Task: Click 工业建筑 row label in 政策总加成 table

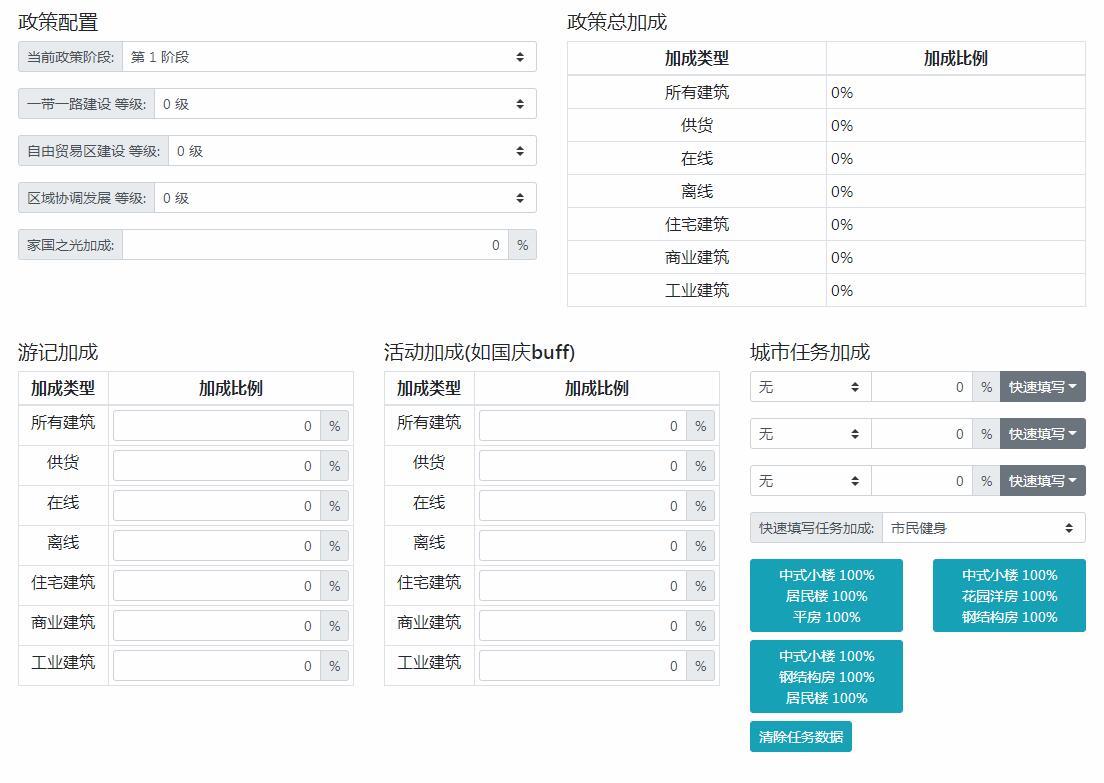Action: [697, 290]
